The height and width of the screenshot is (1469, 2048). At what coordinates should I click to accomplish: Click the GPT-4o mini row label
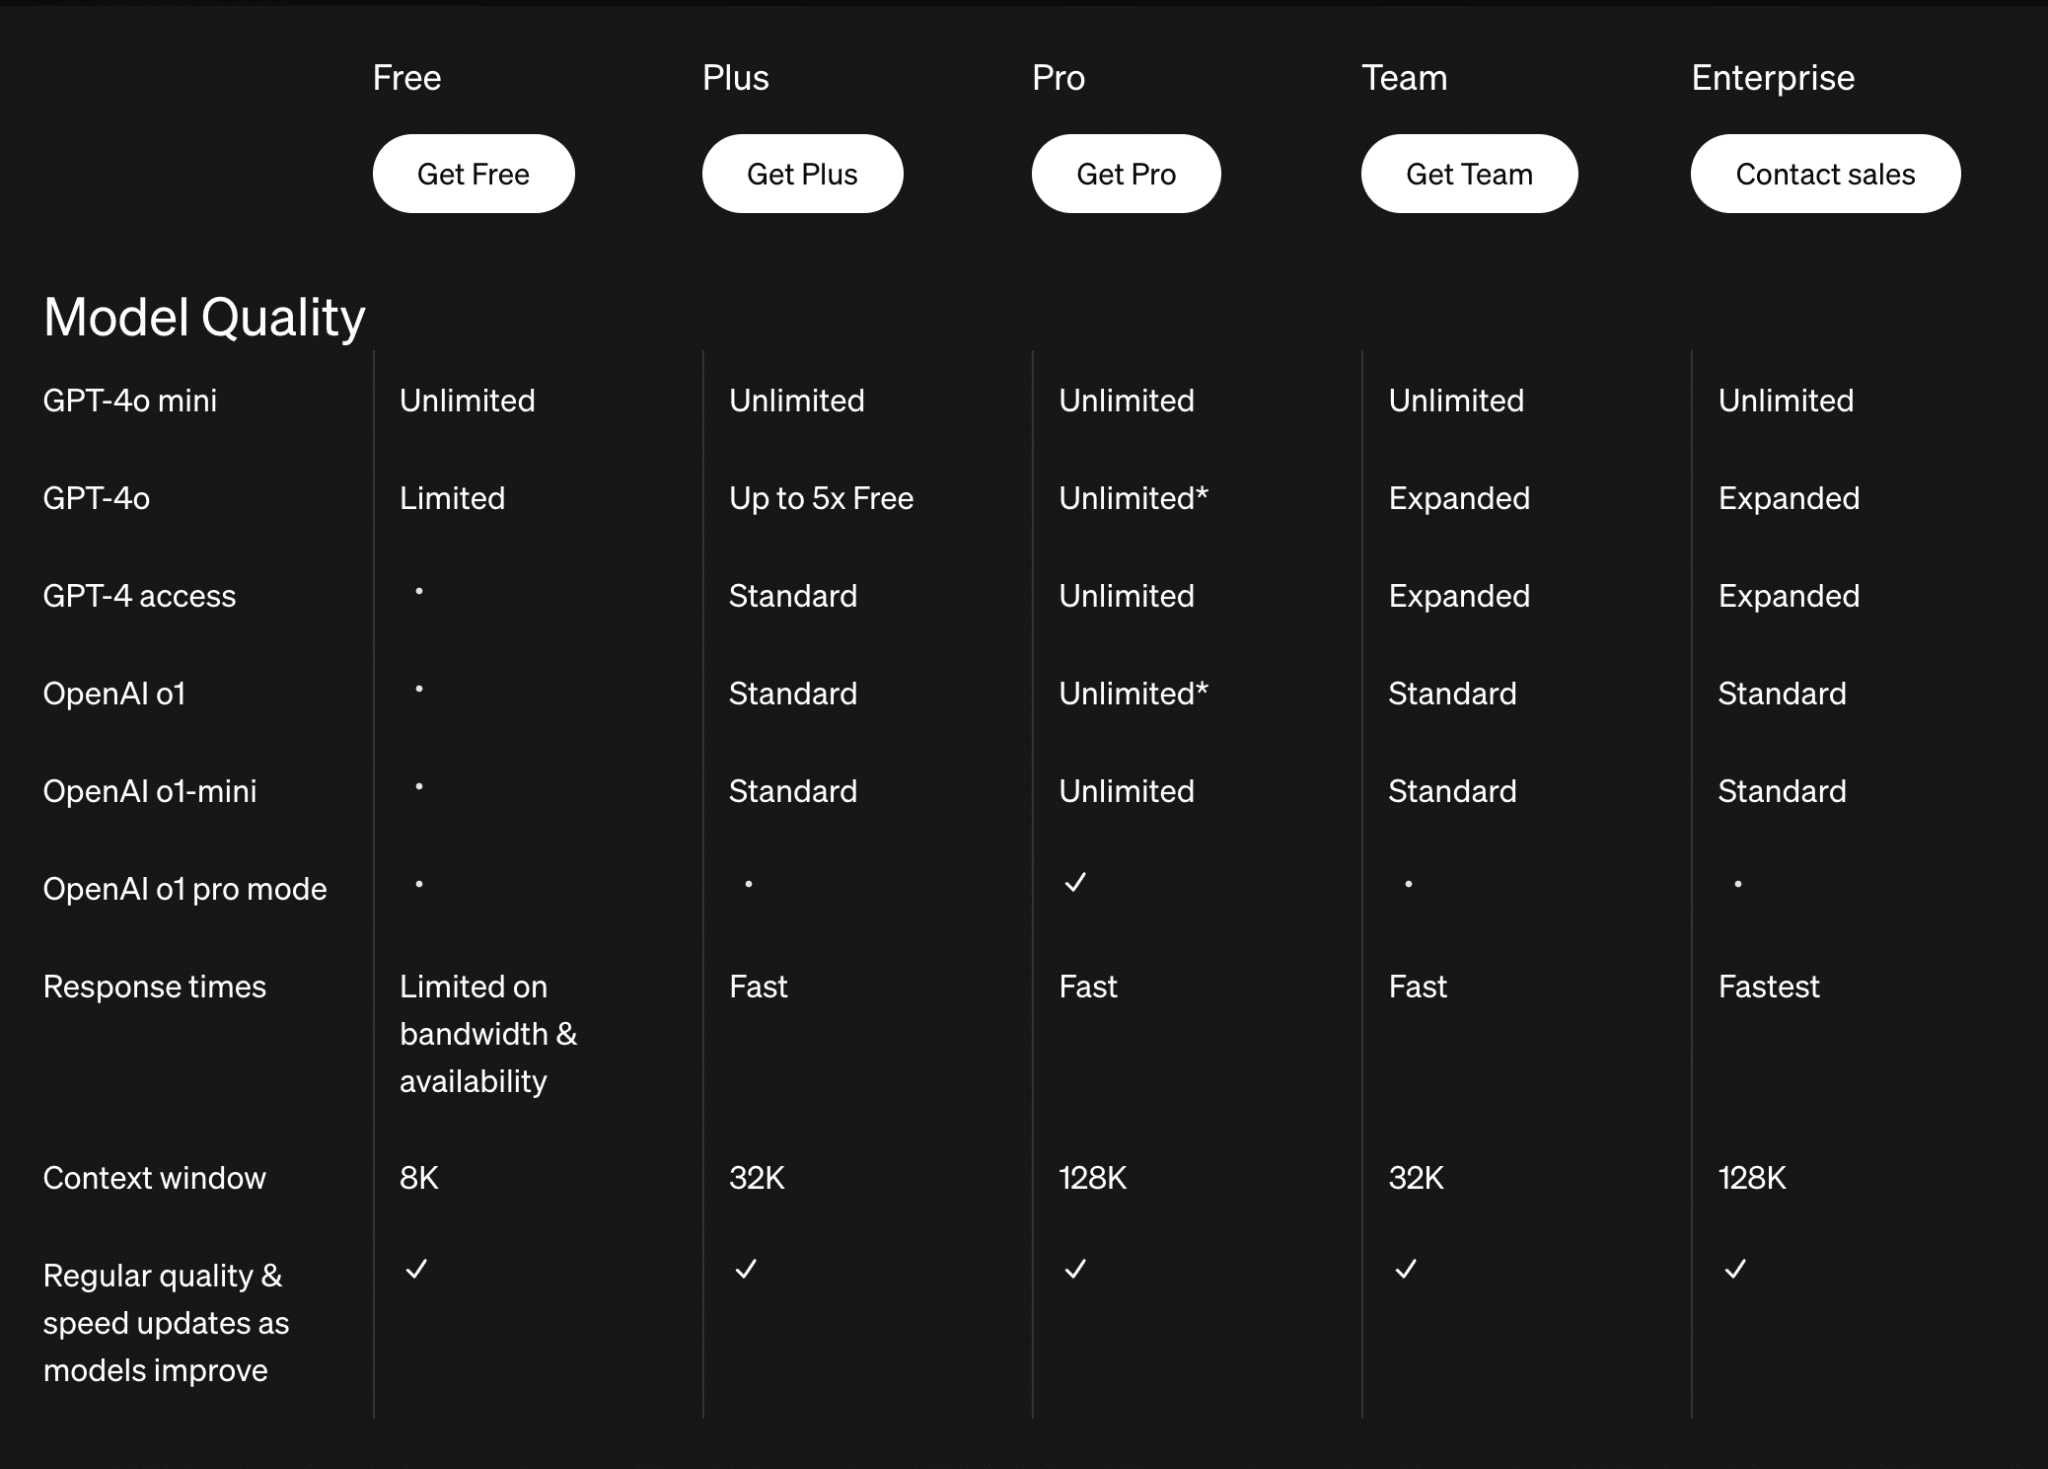130,401
